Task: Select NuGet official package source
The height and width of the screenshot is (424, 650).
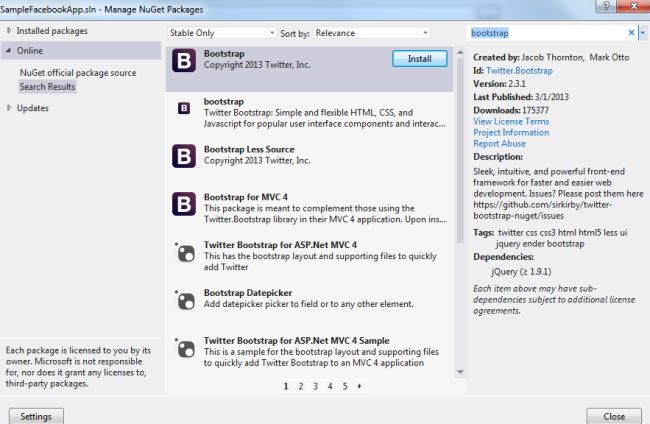Action: 78,73
